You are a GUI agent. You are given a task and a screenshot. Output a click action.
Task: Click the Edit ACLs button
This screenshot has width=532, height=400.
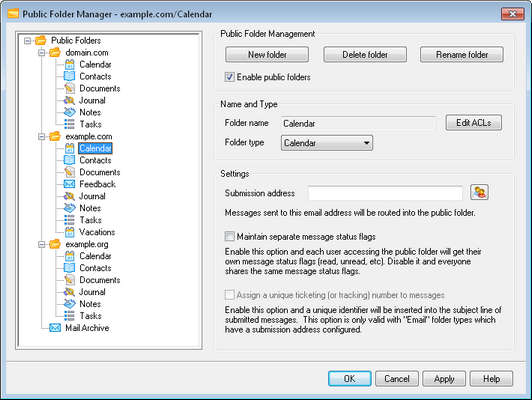(473, 123)
